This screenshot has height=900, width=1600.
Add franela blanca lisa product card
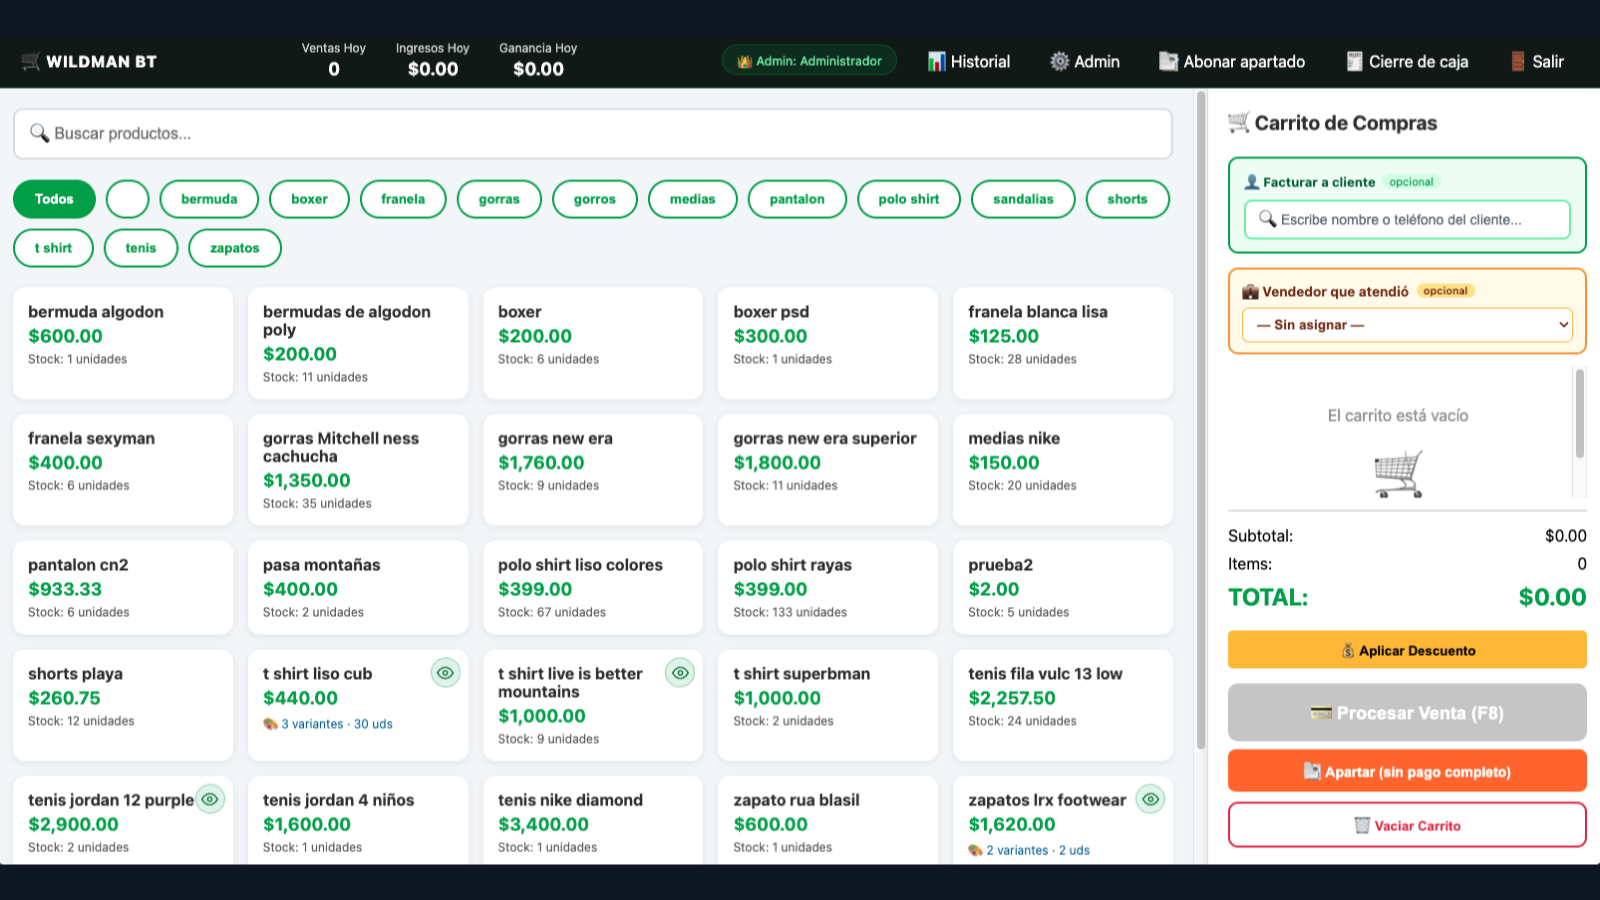[1063, 343]
